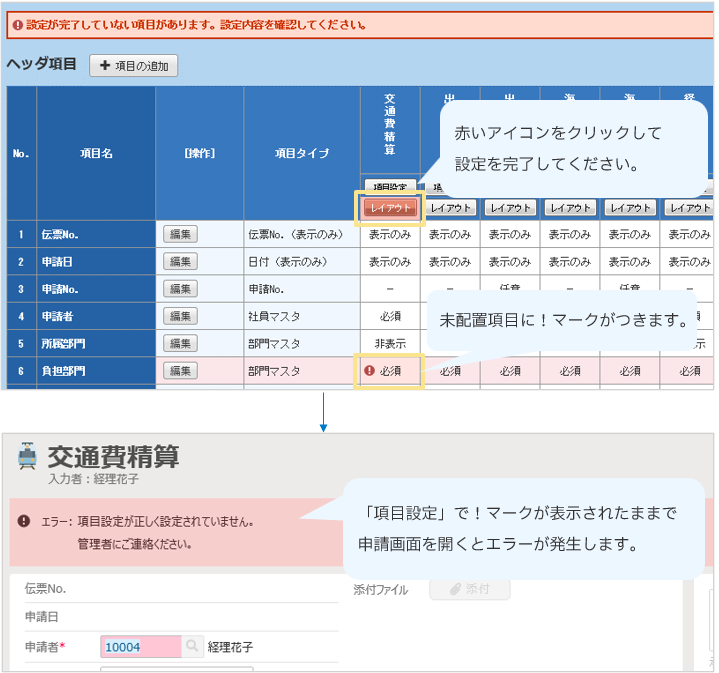This screenshot has height=673, width=719.
Task: Click the magnifier search icon next to 申請者 field
Action: (x=192, y=647)
